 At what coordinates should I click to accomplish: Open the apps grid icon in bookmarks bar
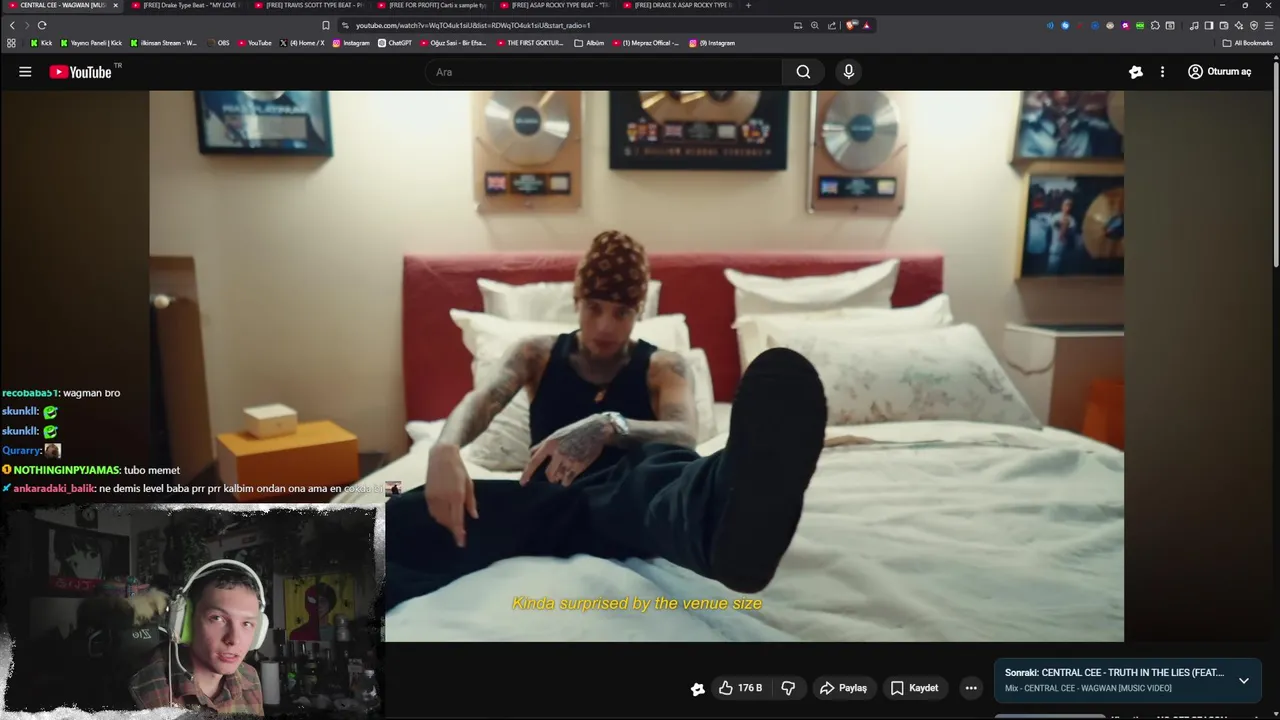pyautogui.click(x=11, y=43)
